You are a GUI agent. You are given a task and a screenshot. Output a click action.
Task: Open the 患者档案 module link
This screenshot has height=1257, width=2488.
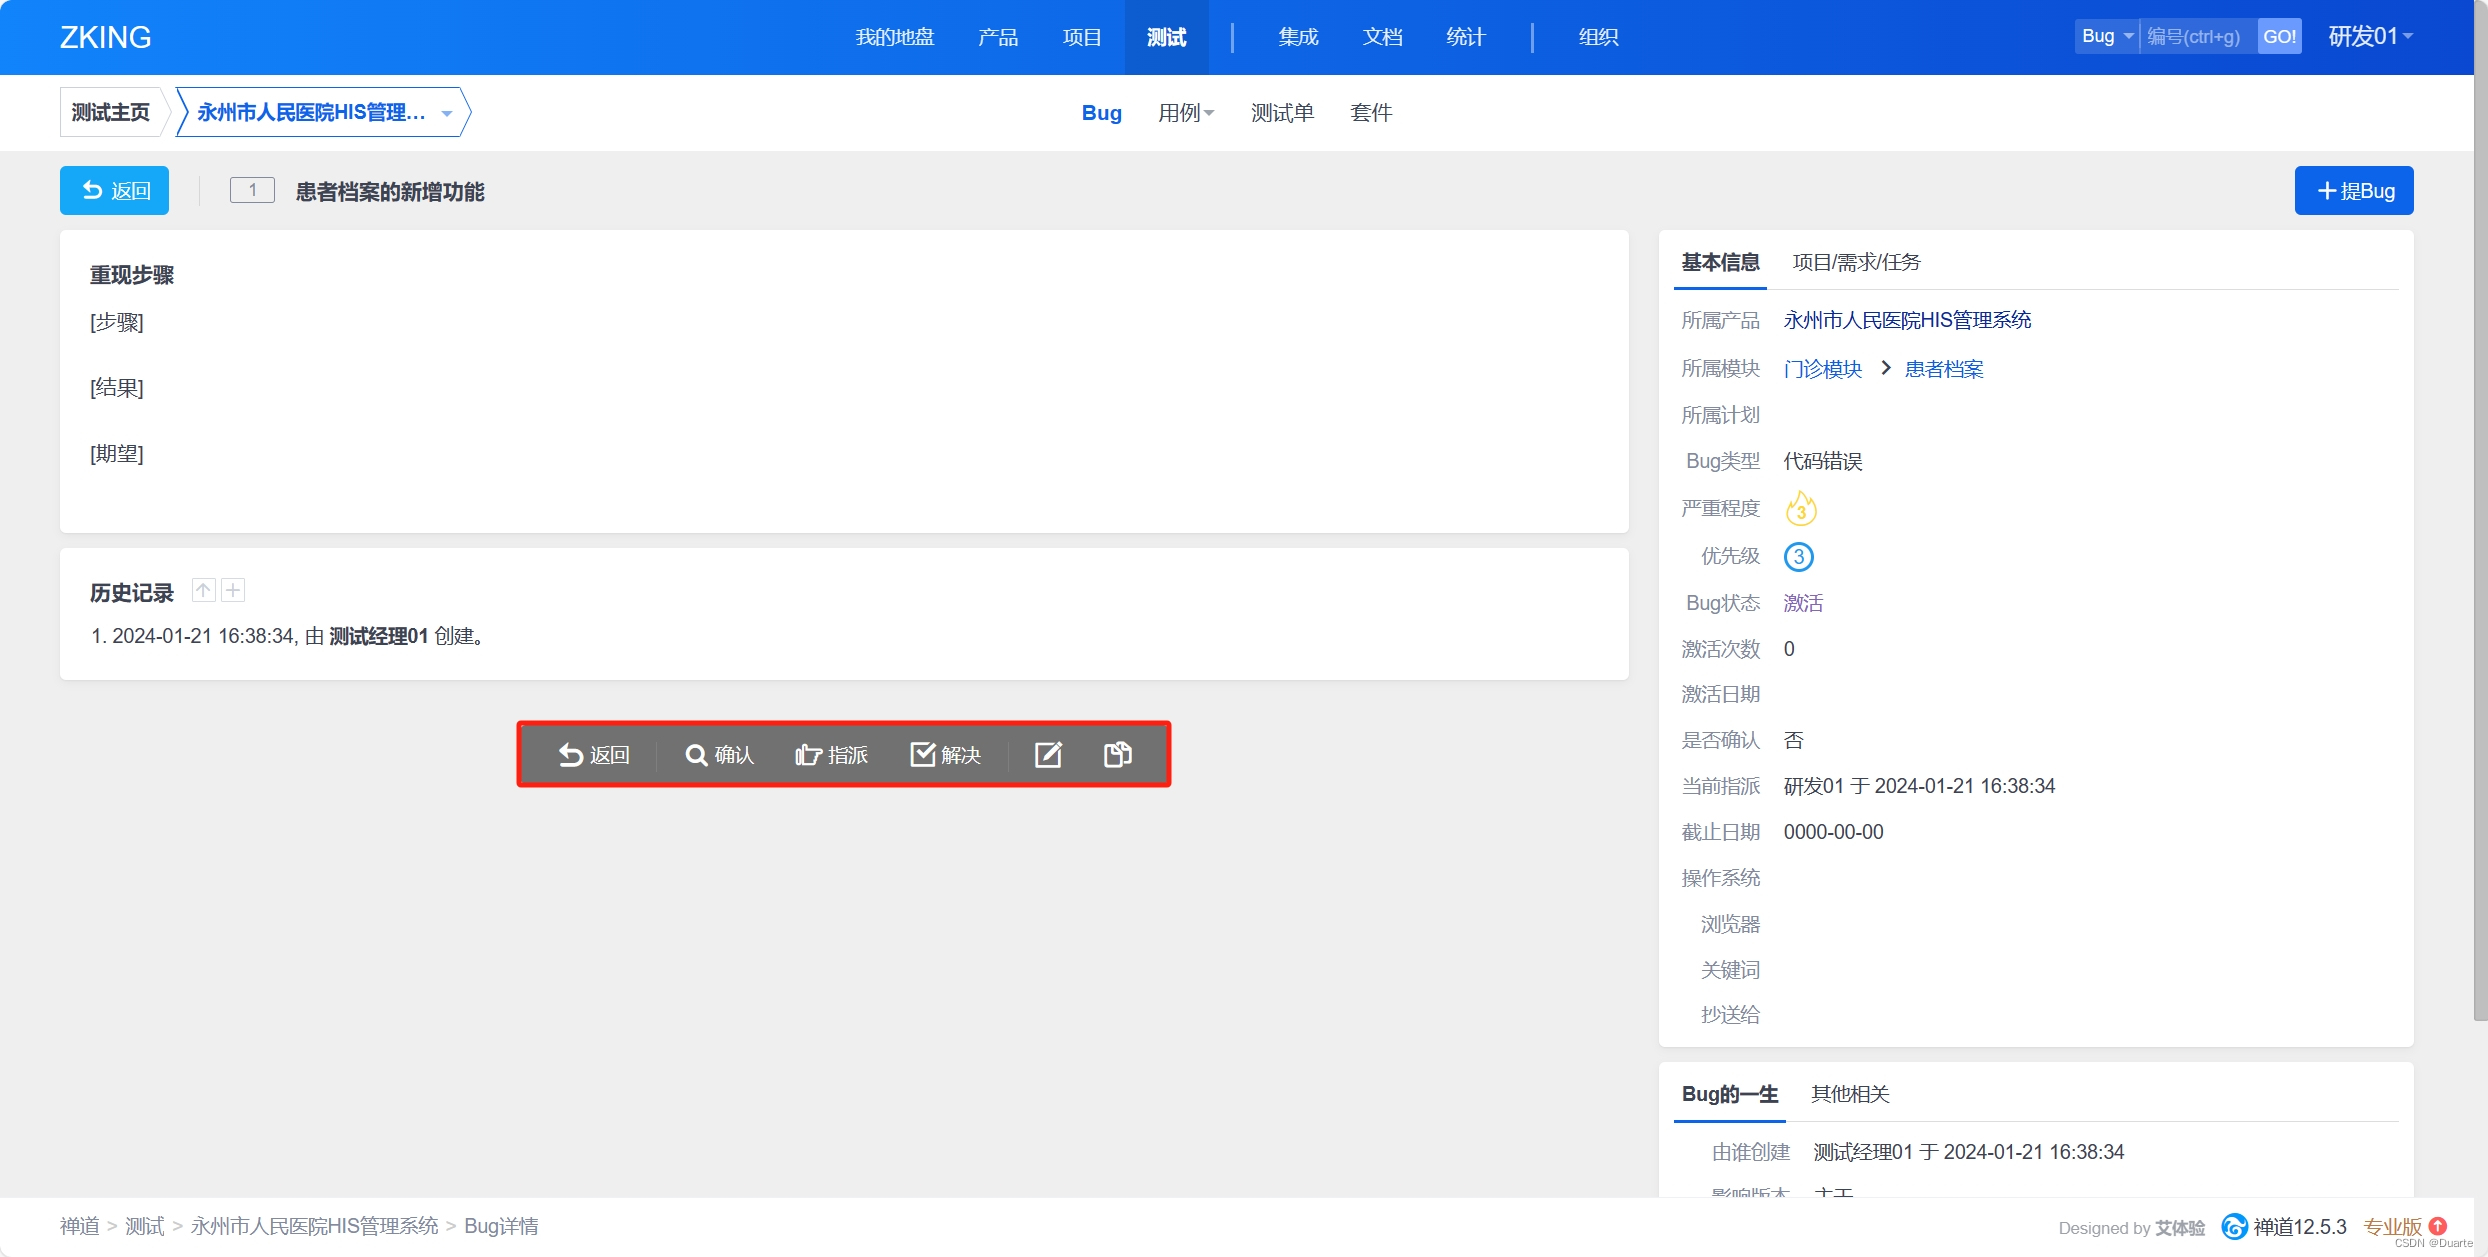(1943, 369)
